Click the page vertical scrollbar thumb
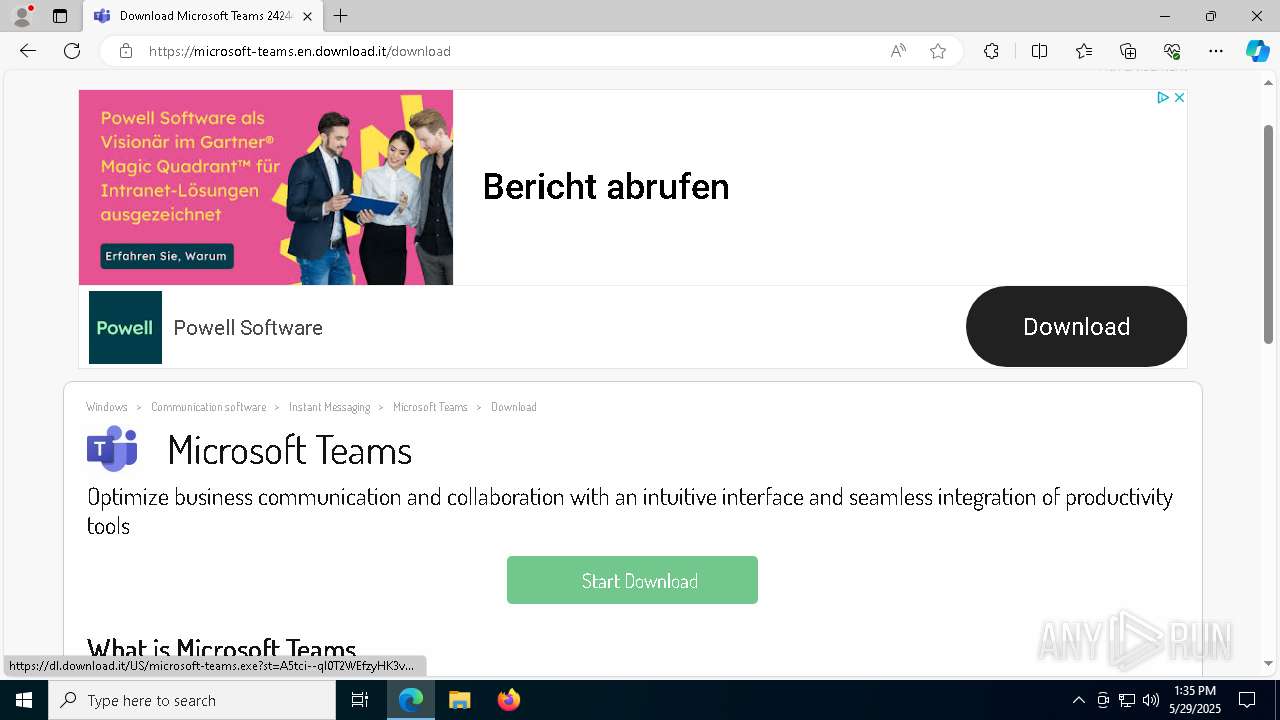 coord(1268,235)
